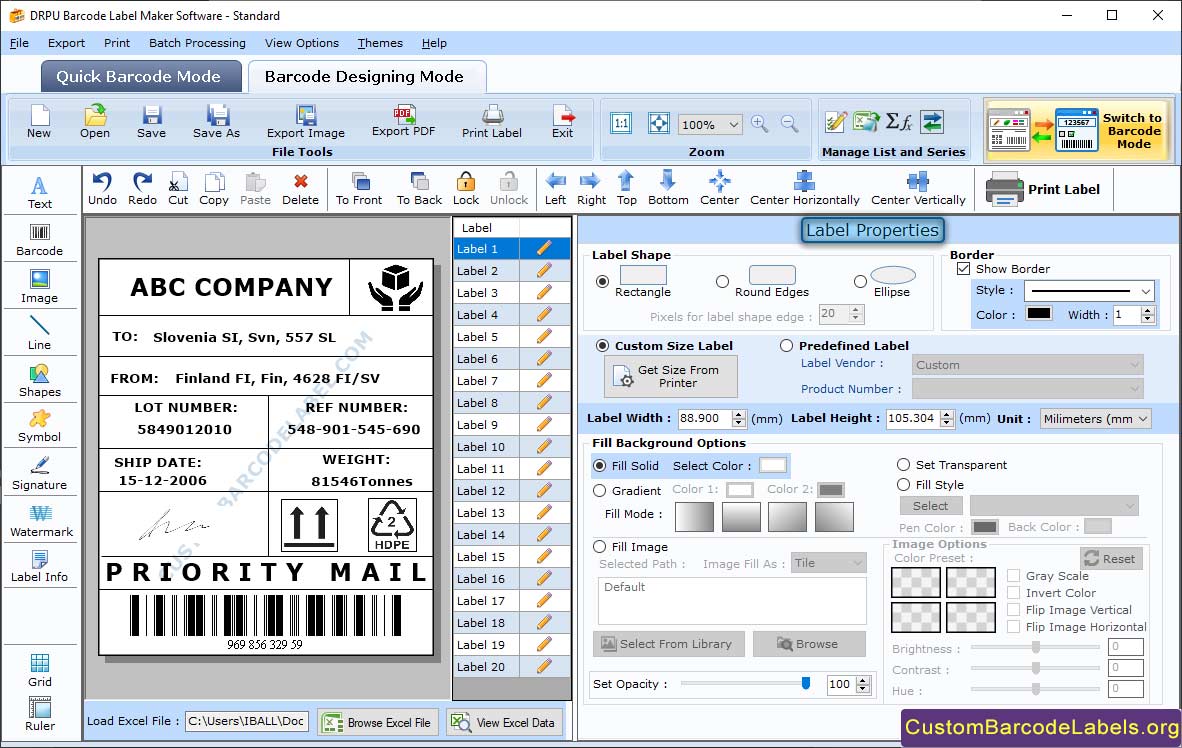Delete the selected object
Image resolution: width=1182 pixels, height=748 pixels.
300,189
